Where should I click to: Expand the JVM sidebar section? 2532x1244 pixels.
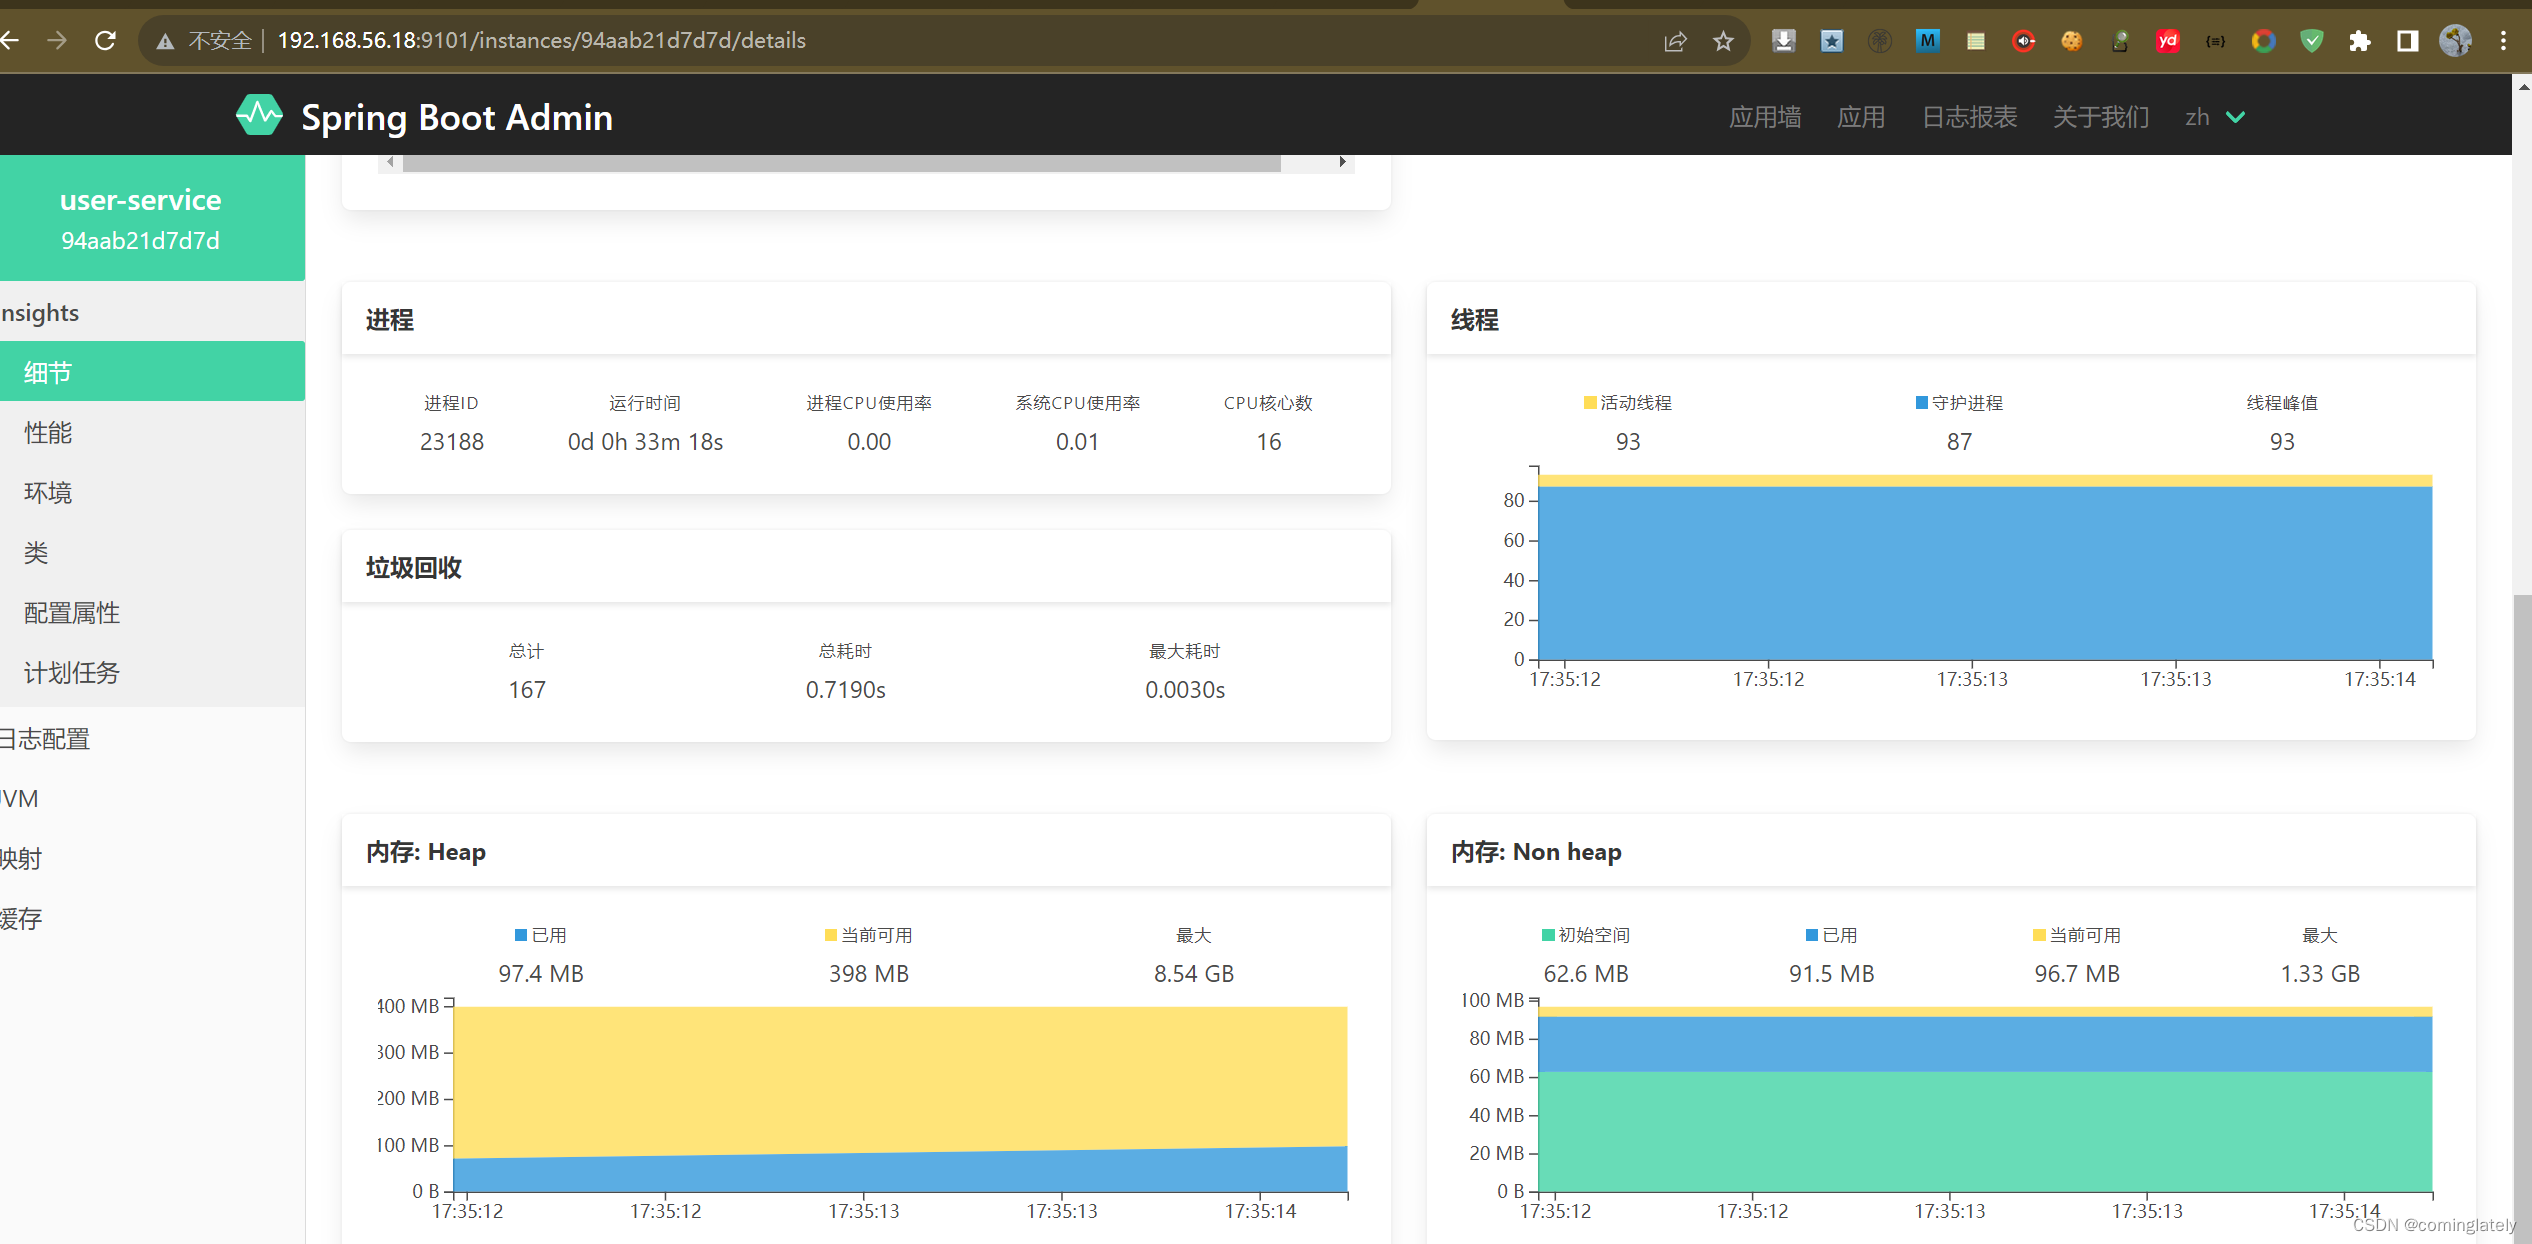152,799
